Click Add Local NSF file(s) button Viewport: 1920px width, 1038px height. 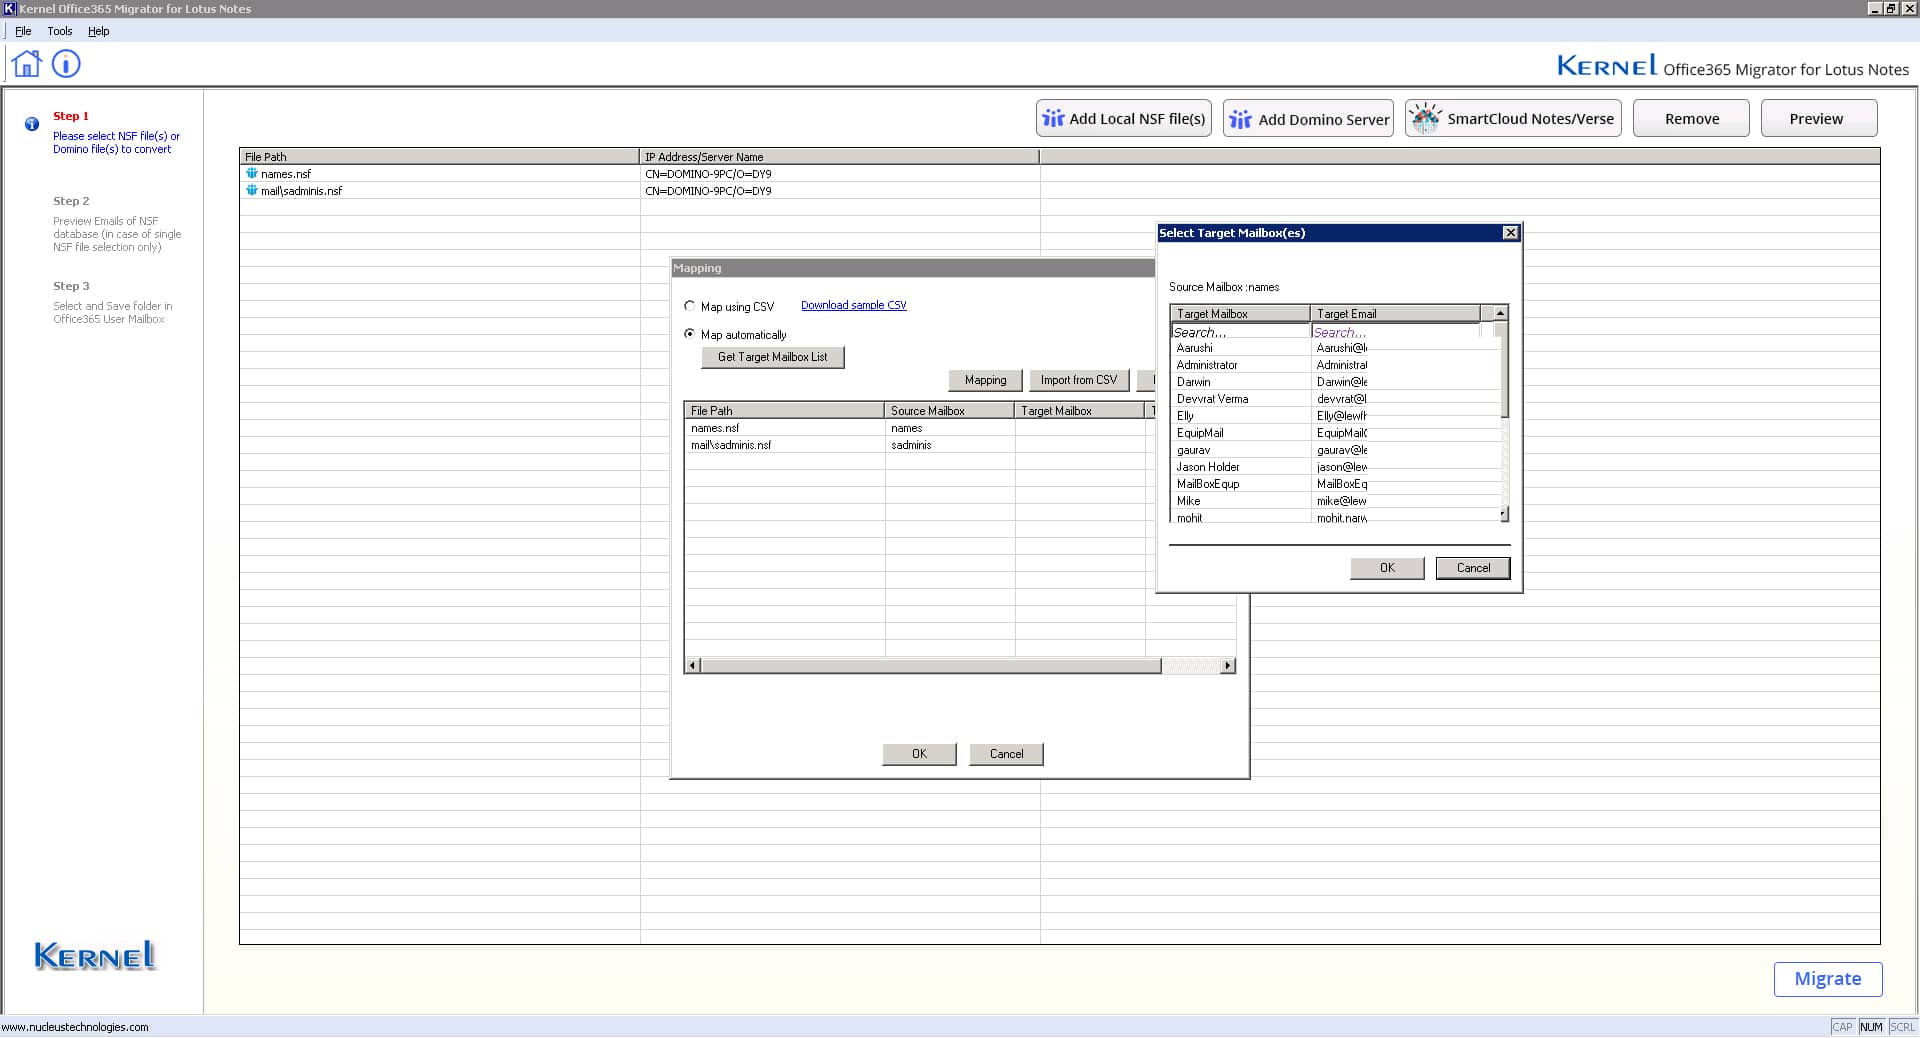(x=1124, y=118)
